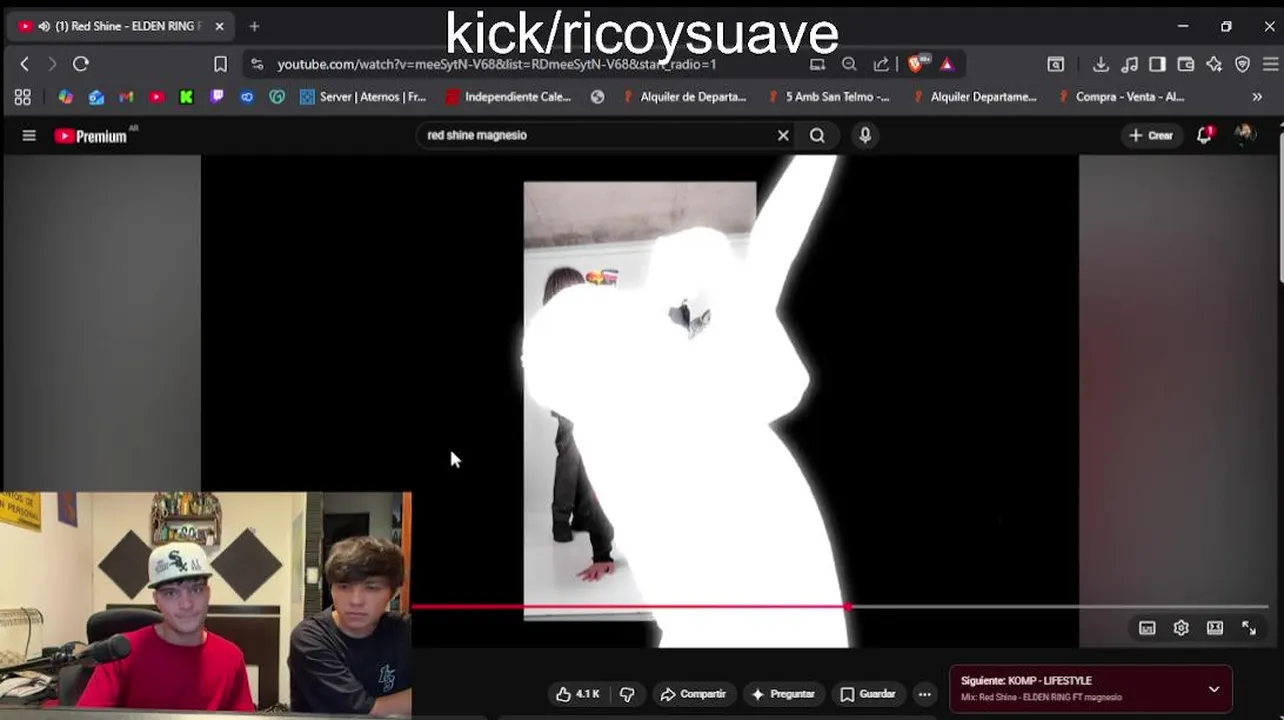The image size is (1284, 720).
Task: Open Brave Shields lion icon
Action: 916,64
